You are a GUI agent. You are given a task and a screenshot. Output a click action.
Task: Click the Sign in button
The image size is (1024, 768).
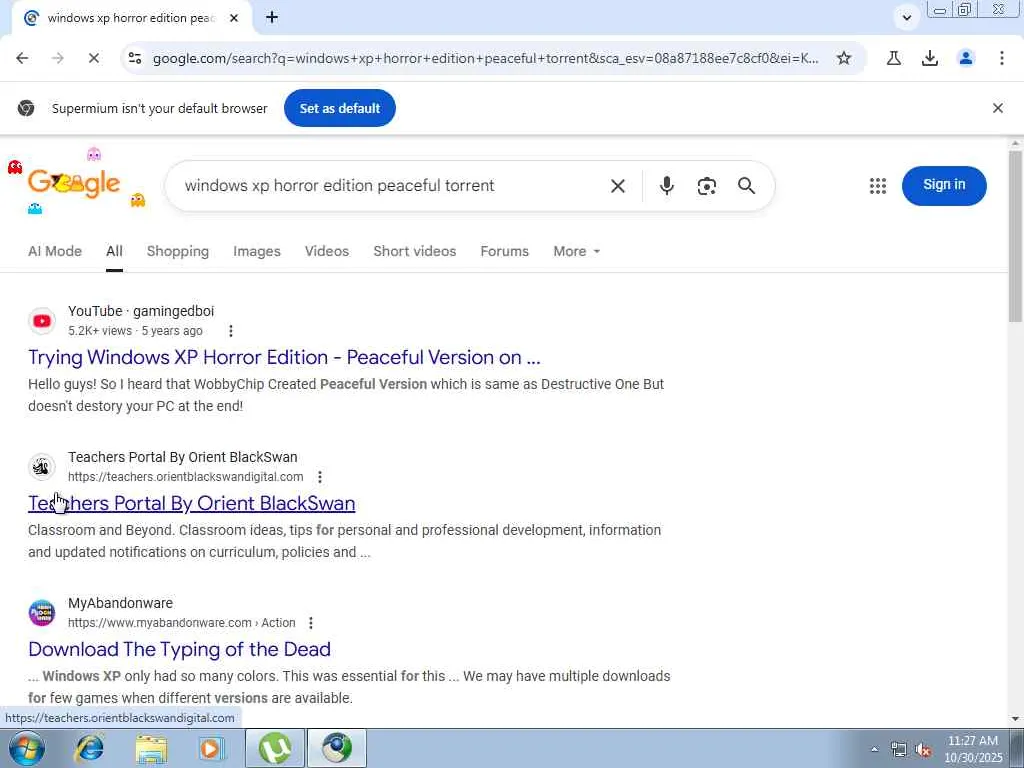click(944, 185)
